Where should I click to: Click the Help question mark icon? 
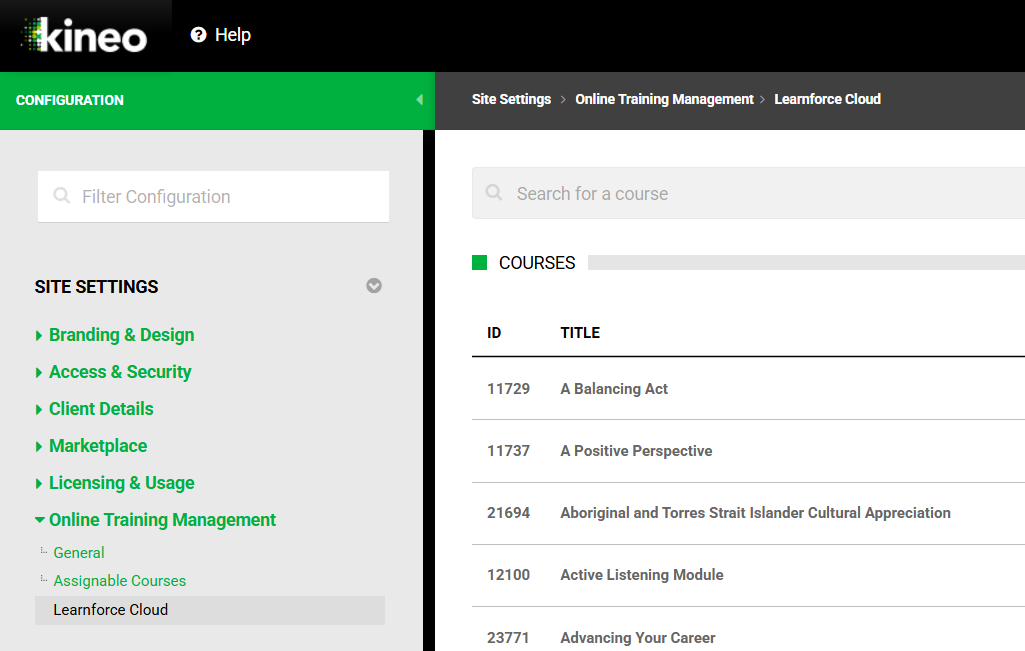(198, 35)
